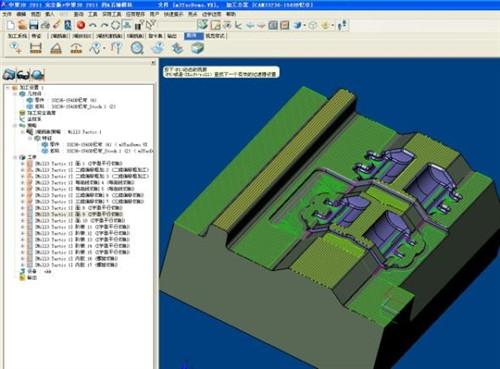Image resolution: width=500 pixels, height=369 pixels.
Task: Open the globe panel tab icon
Action: tap(38, 75)
